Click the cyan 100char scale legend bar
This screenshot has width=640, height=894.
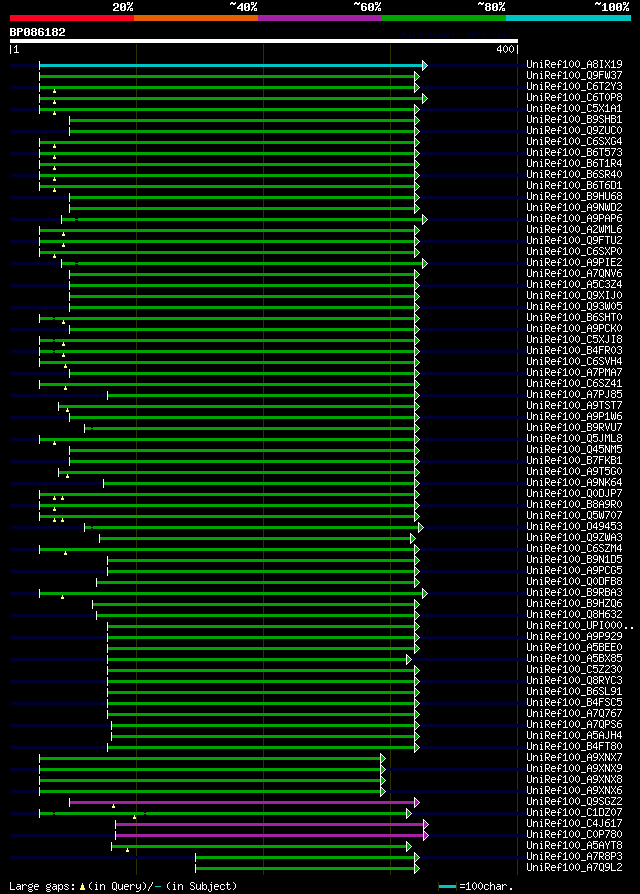coord(447,887)
